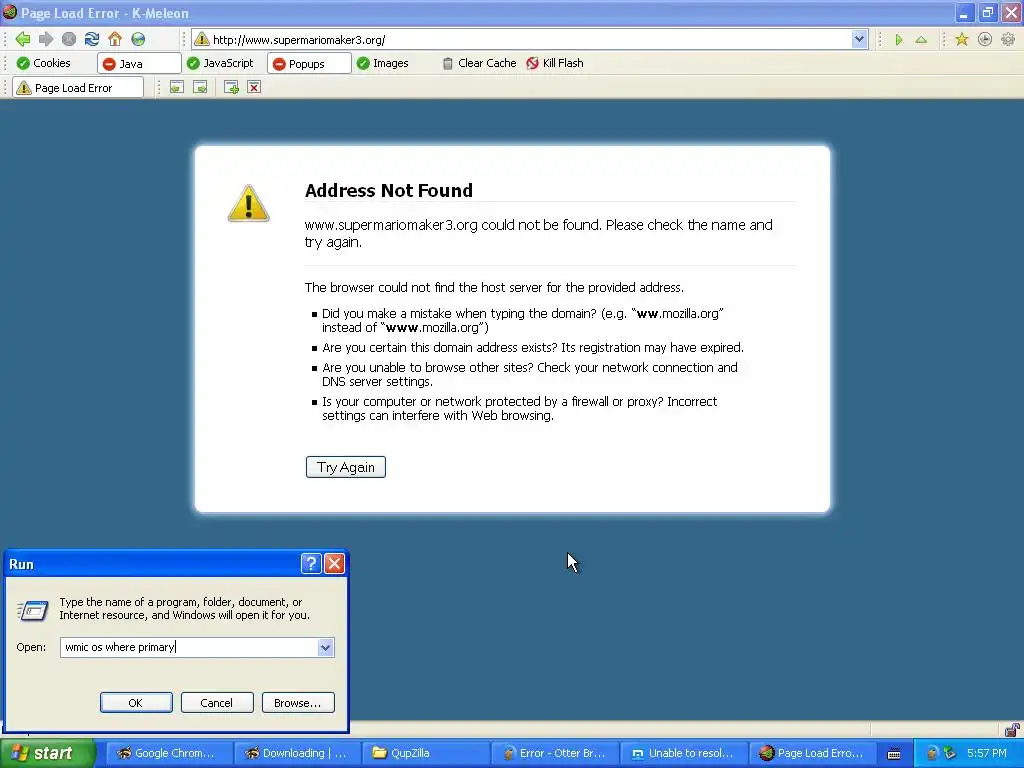Go back with the green Back arrow
This screenshot has height=768, width=1024.
(23, 39)
